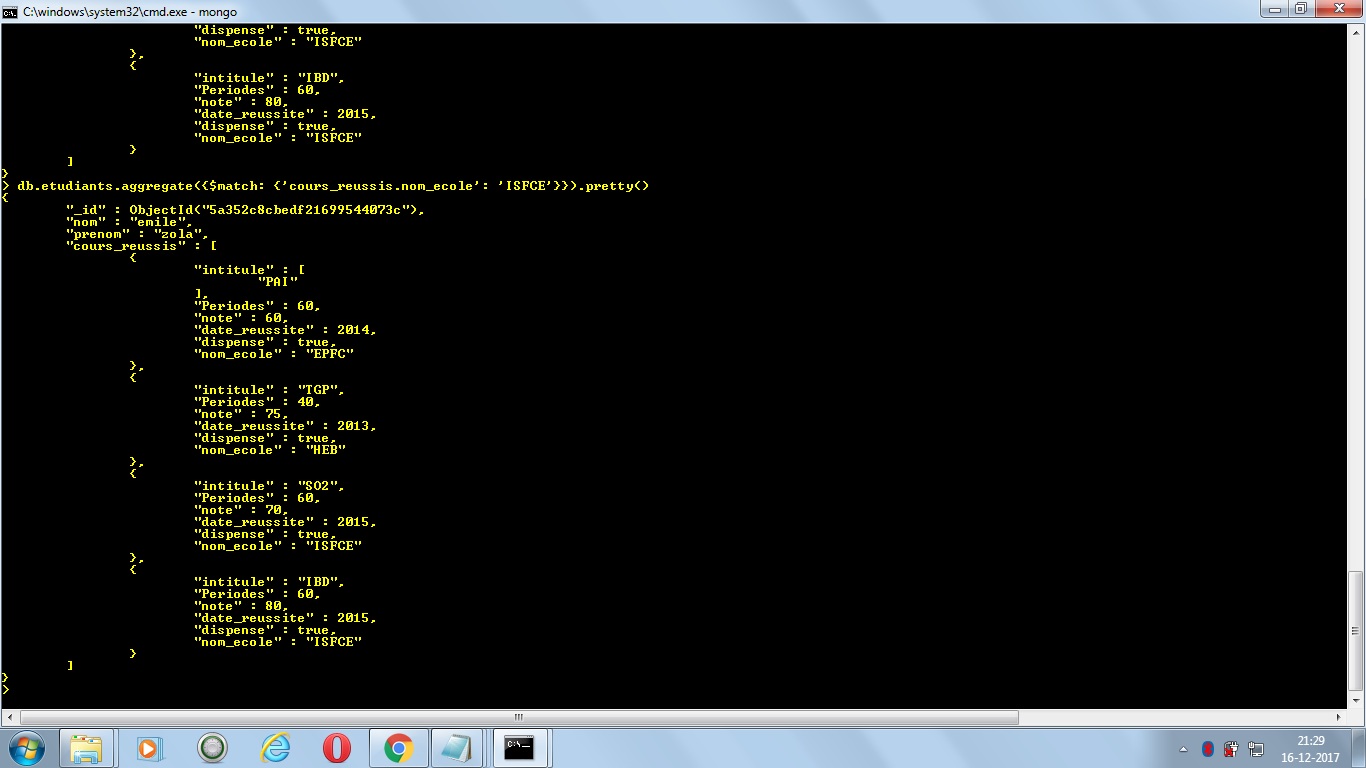Restore down the cmd.exe window
The image size is (1366, 768).
click(1300, 9)
